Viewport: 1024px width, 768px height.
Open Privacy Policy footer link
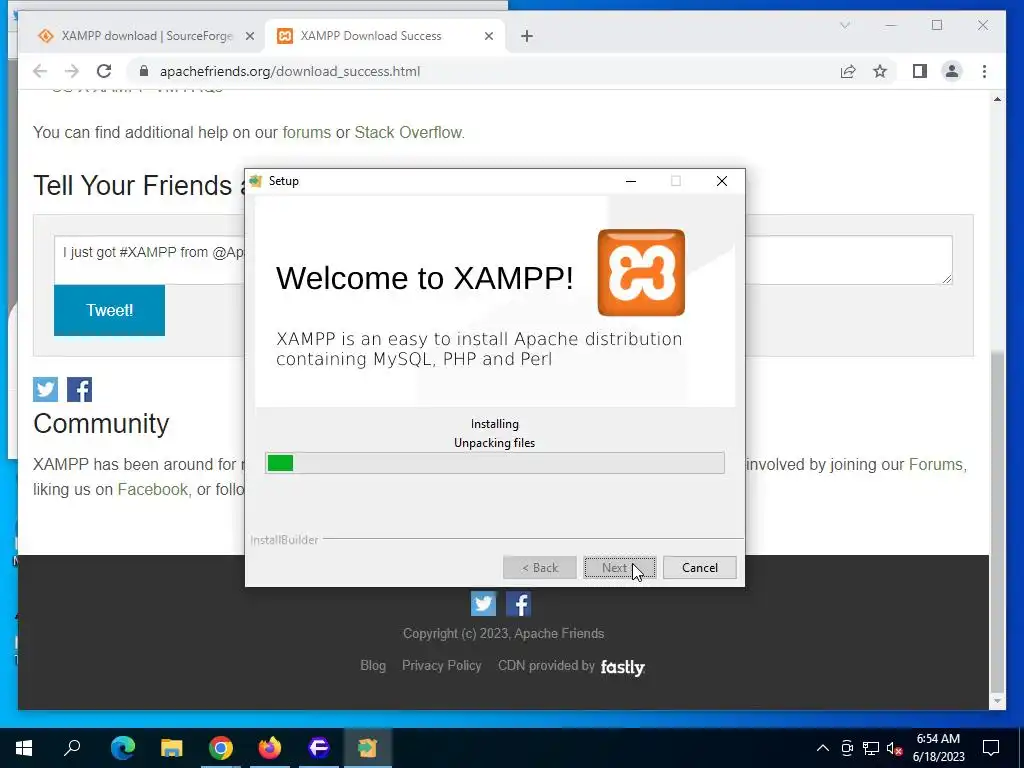click(441, 665)
